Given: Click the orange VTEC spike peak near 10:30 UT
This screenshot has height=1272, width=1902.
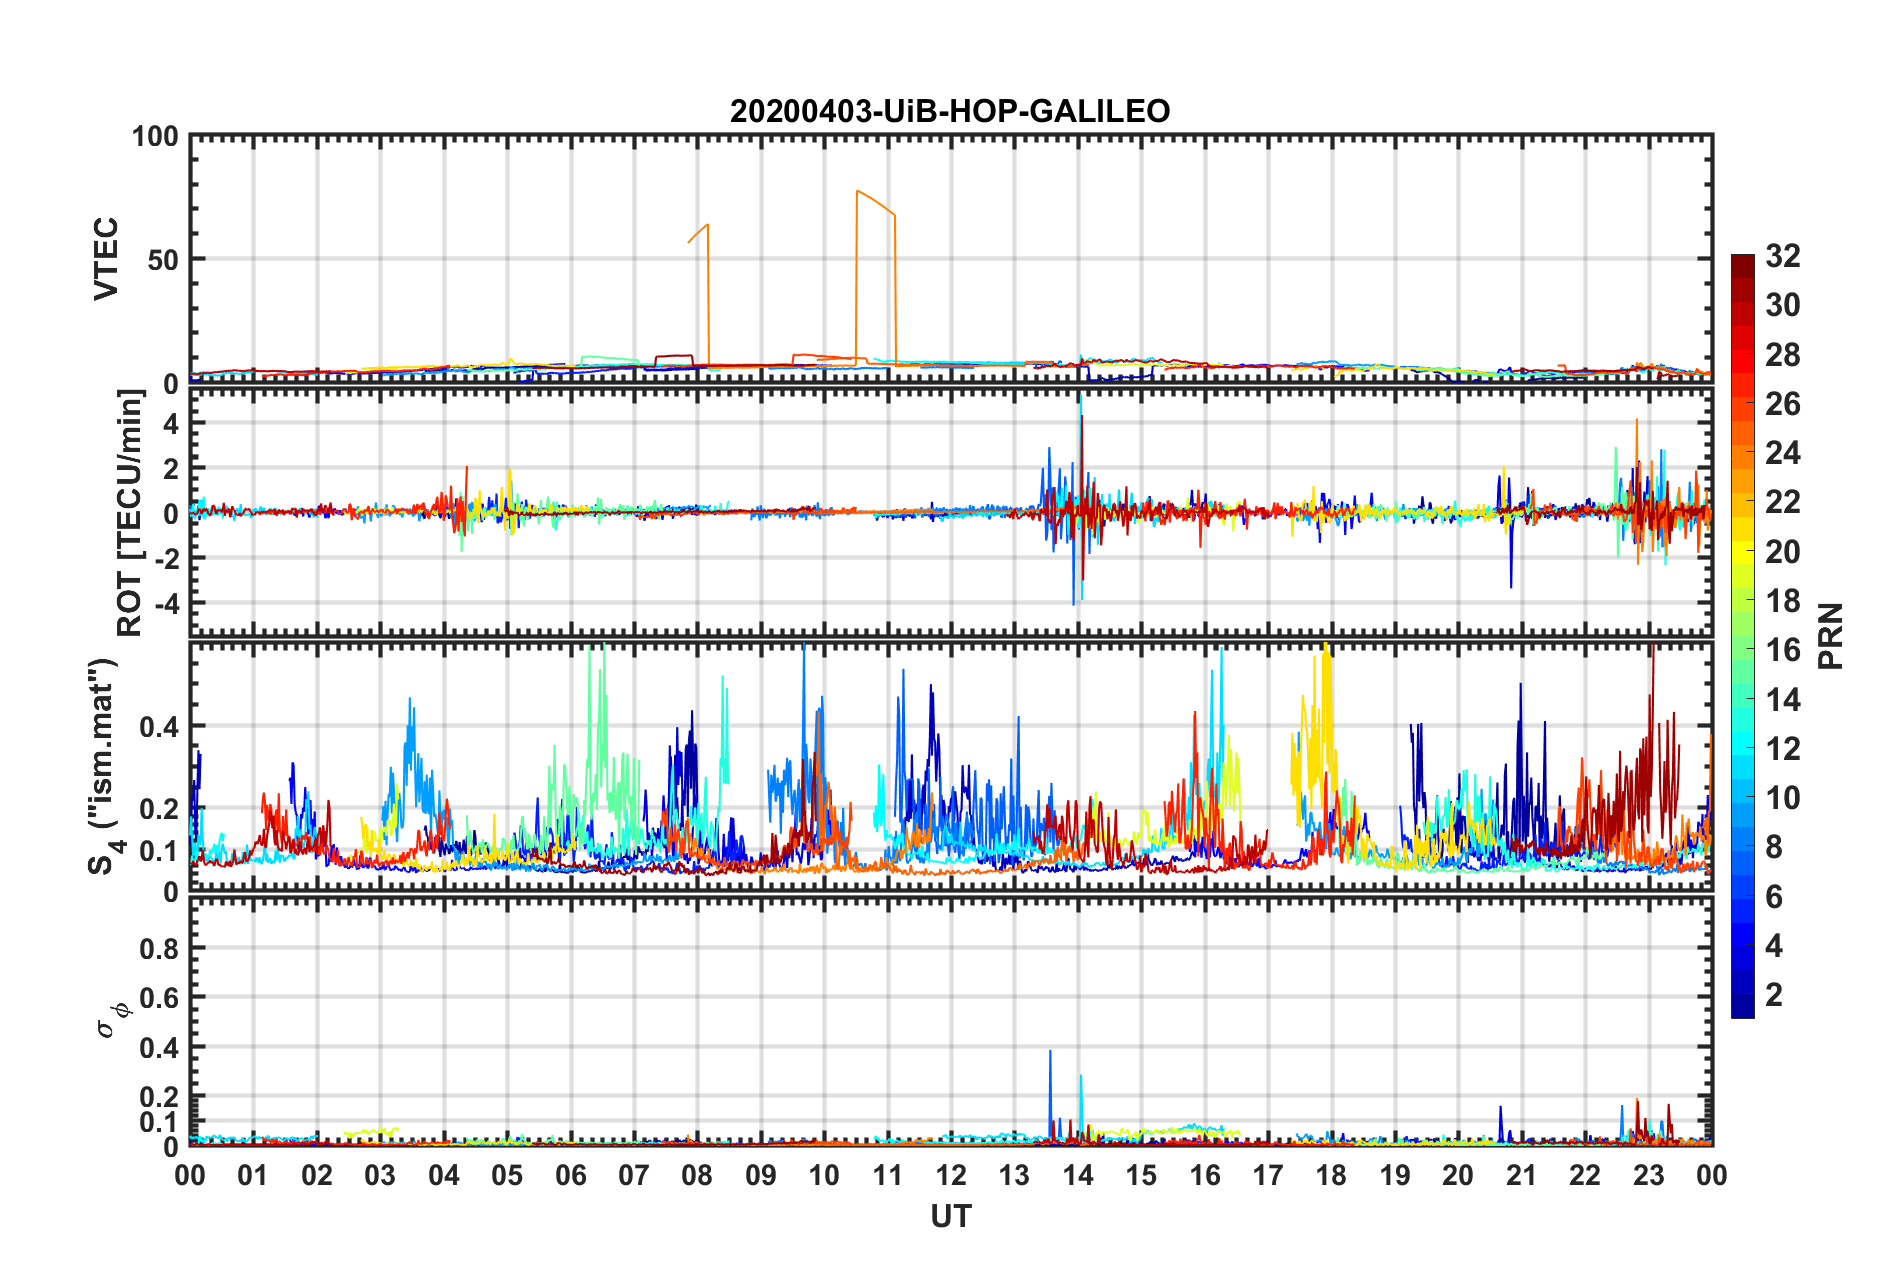Looking at the screenshot, I should [x=858, y=191].
